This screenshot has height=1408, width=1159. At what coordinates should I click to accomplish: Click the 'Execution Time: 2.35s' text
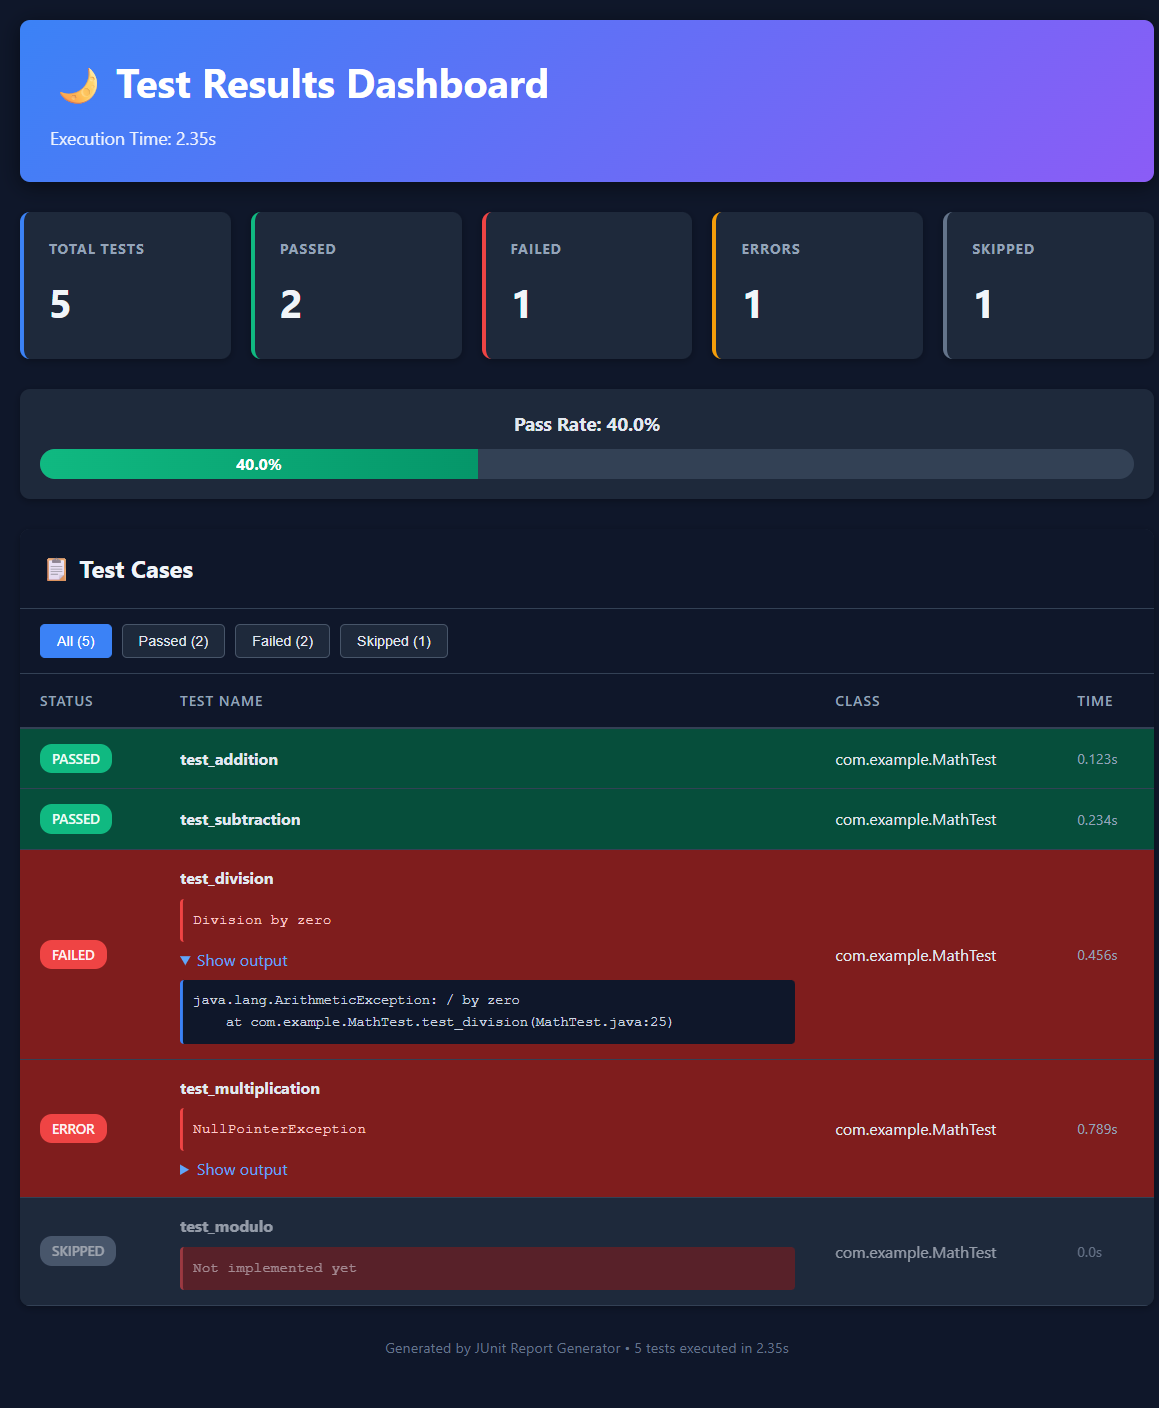[133, 139]
